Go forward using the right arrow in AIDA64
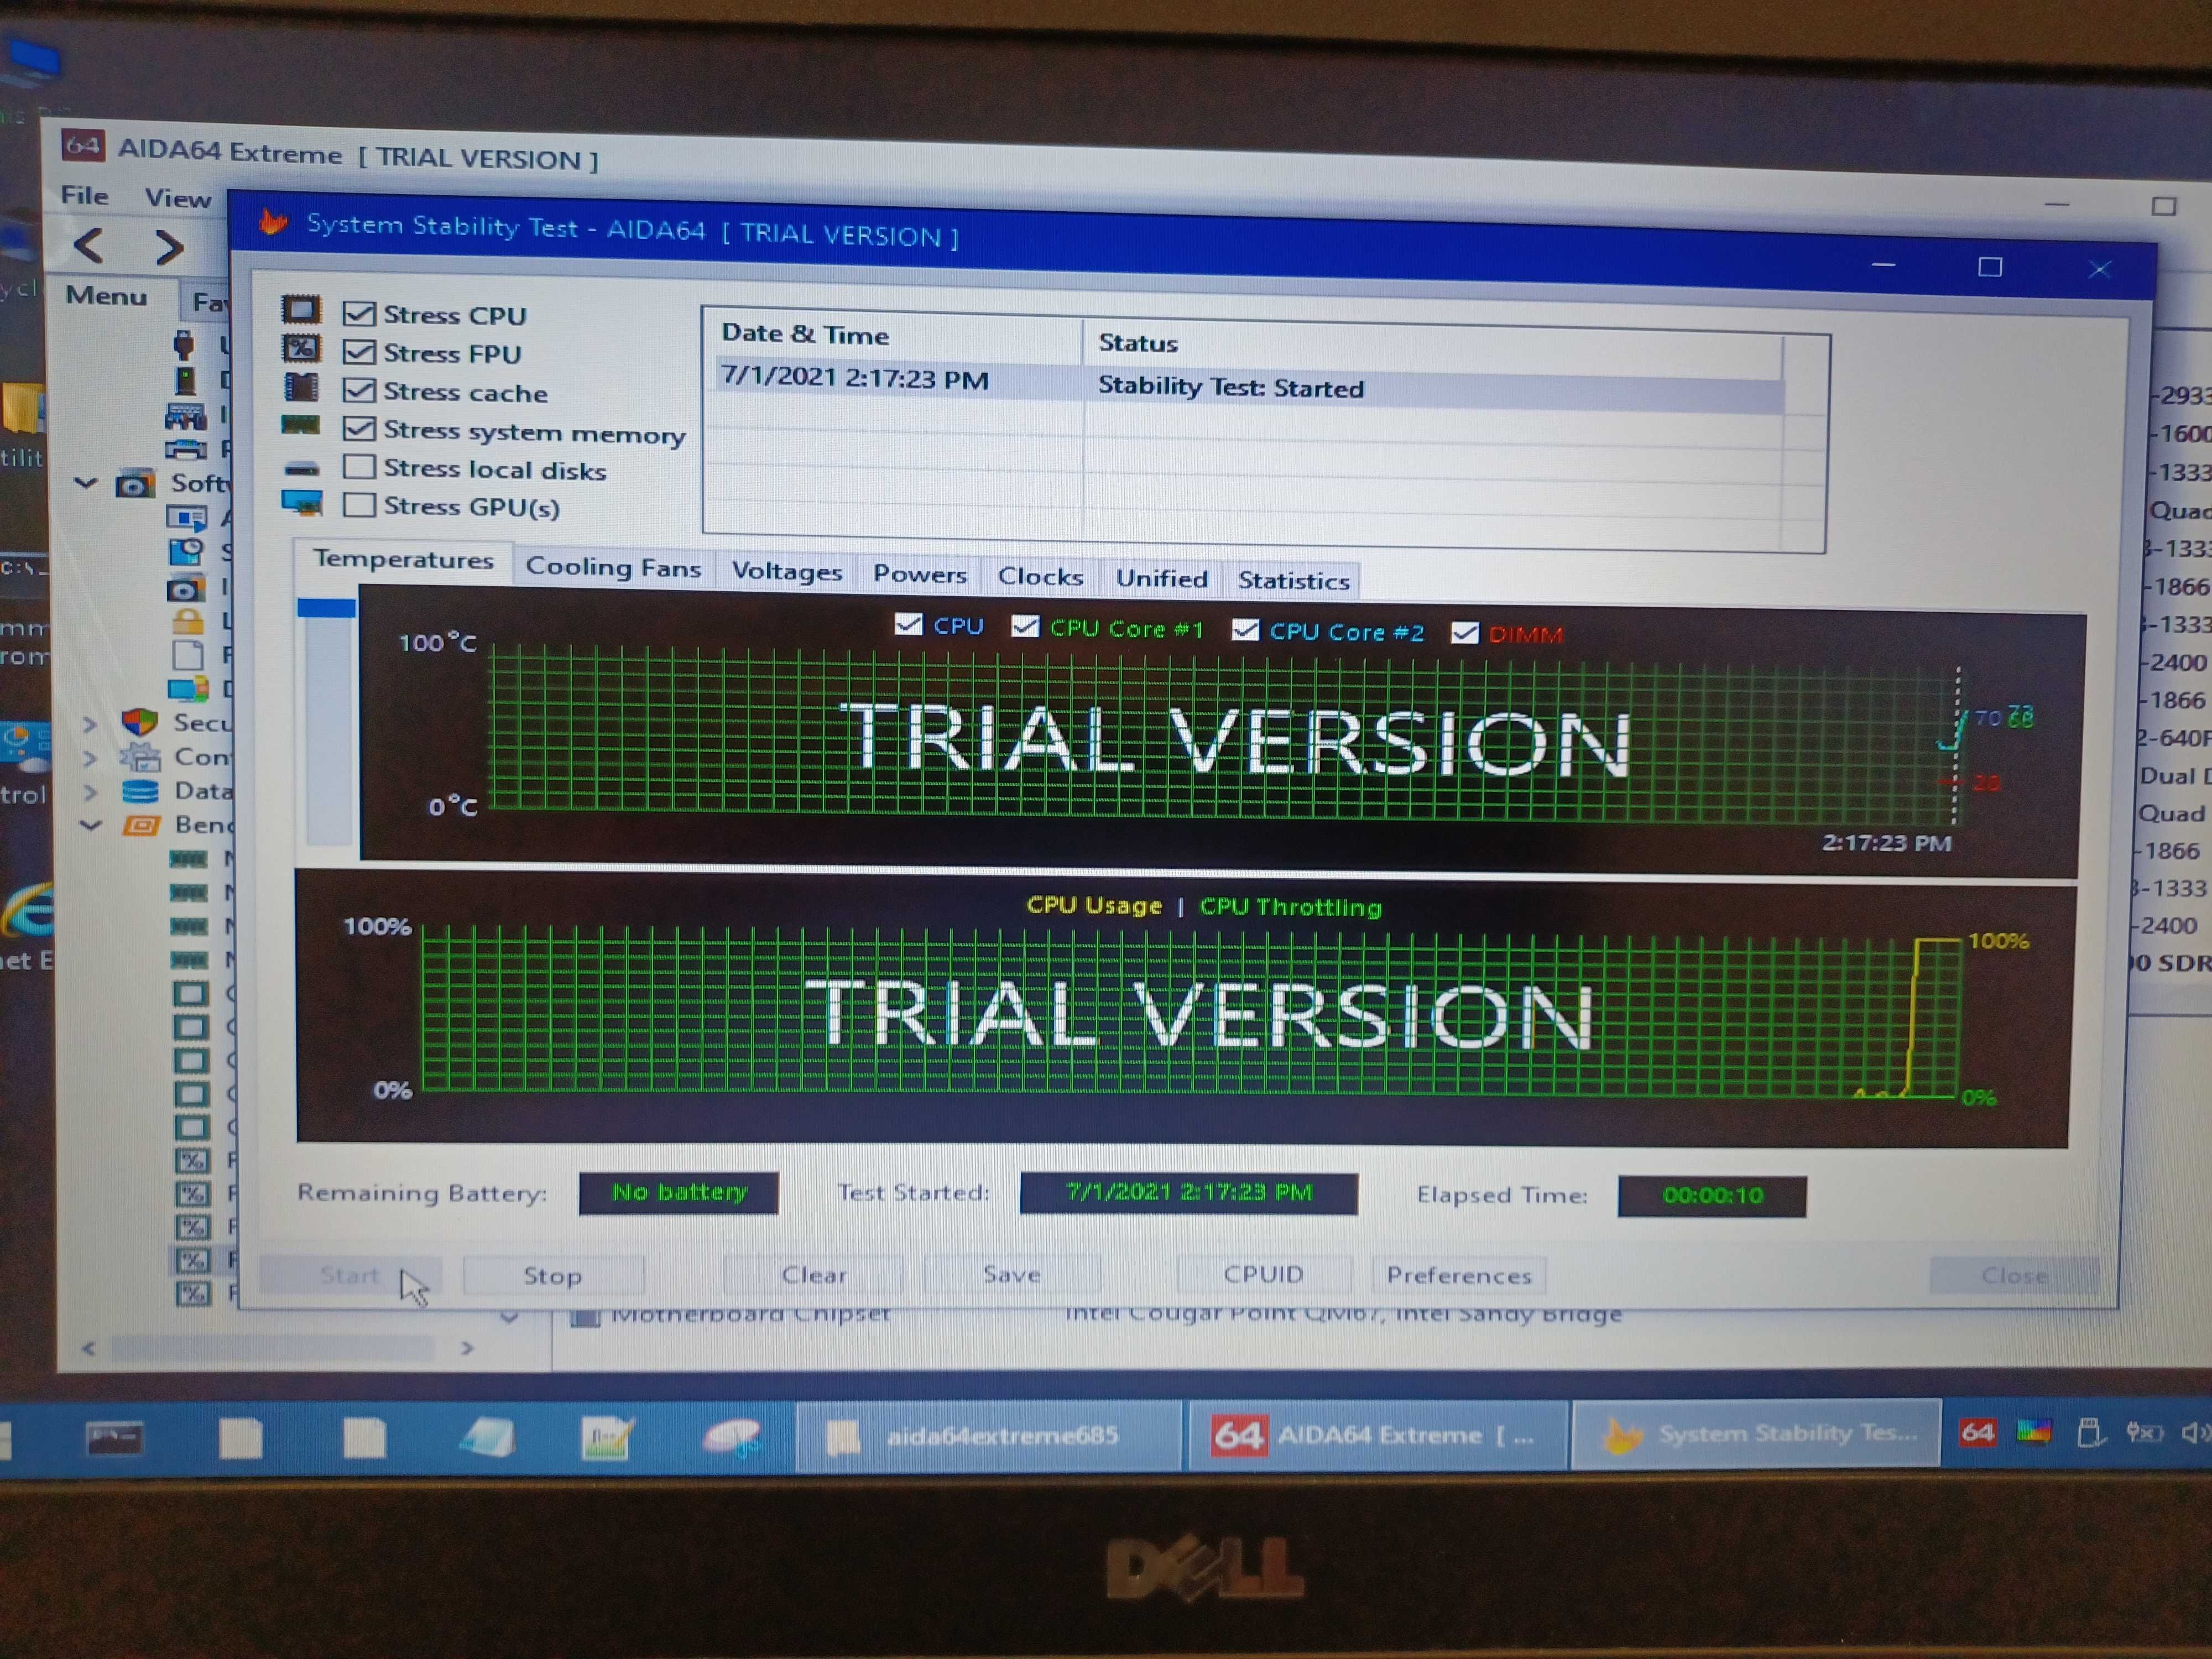 (x=169, y=247)
